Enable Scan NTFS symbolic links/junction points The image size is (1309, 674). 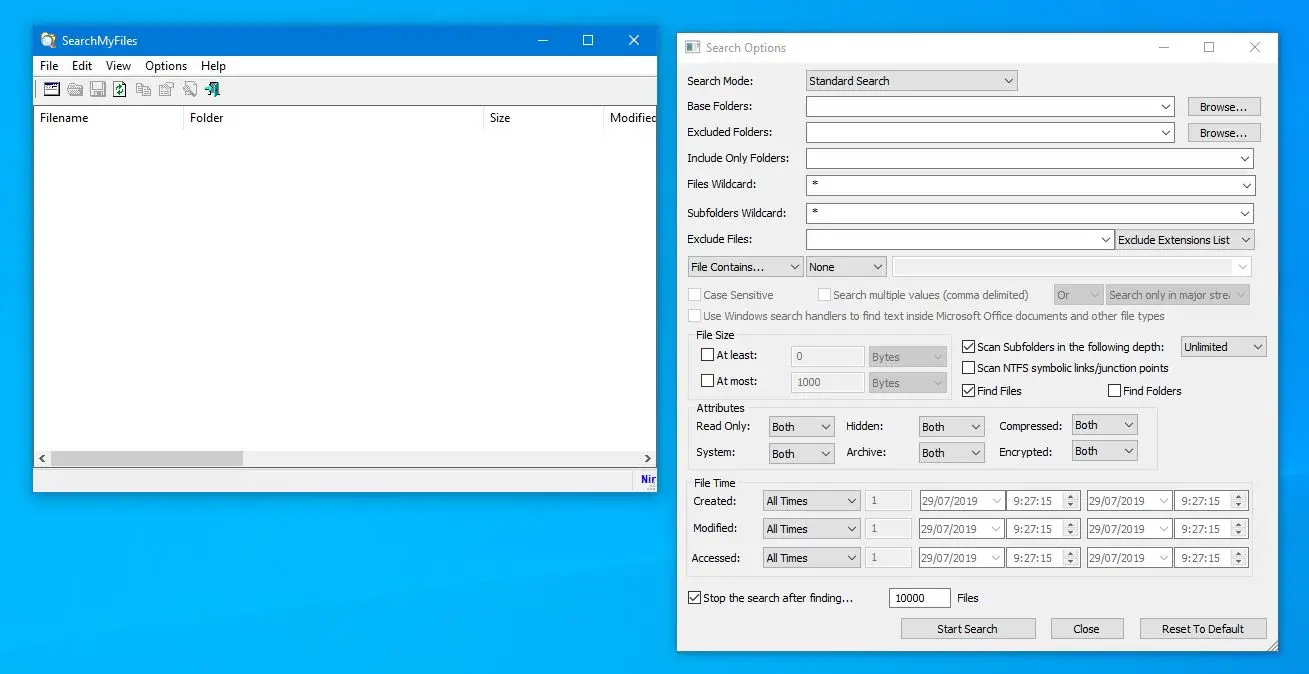point(968,368)
